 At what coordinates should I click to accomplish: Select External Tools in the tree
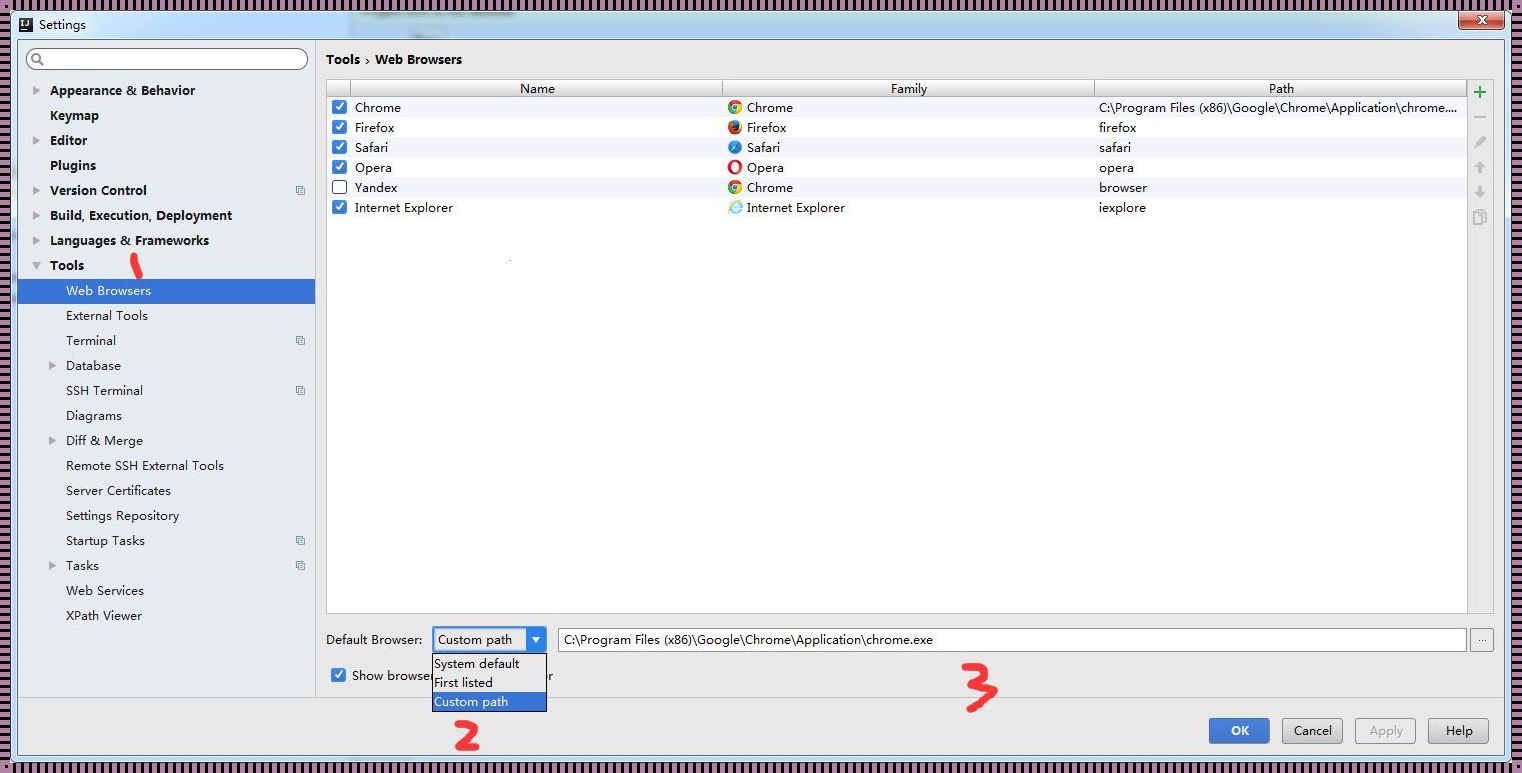(107, 315)
